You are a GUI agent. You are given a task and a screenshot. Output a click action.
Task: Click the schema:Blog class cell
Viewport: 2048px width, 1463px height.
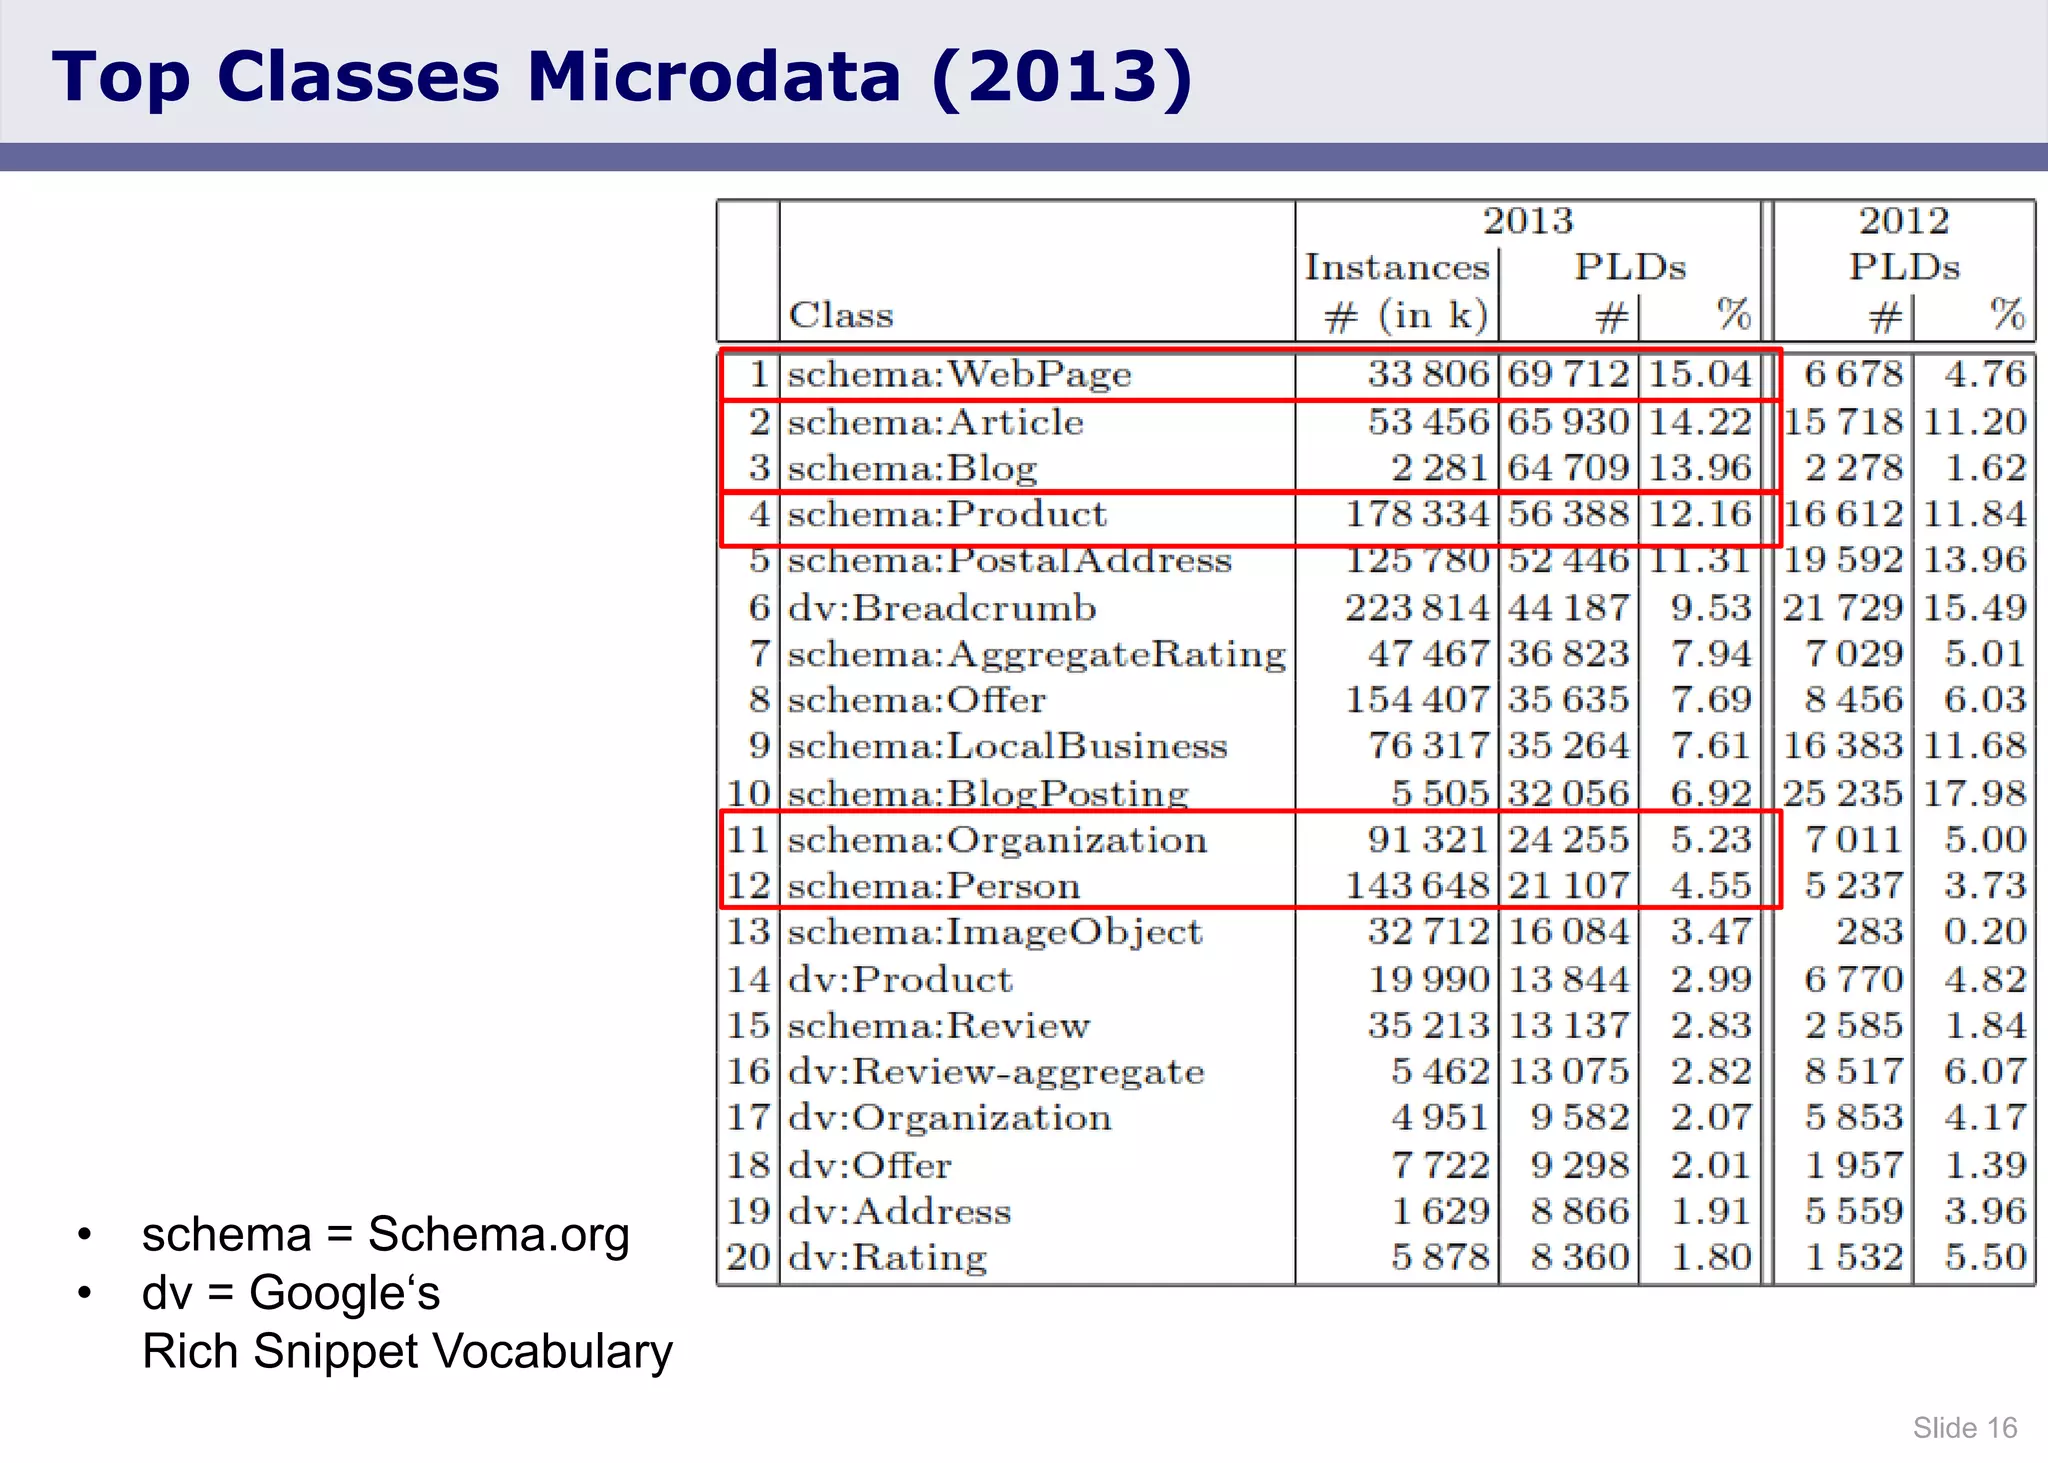[912, 468]
